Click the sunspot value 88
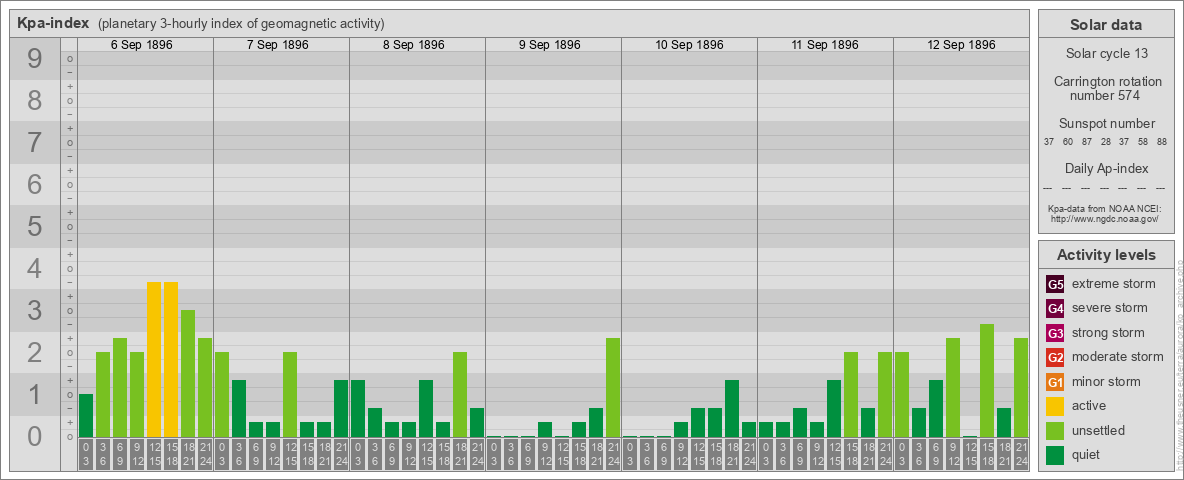This screenshot has width=1184, height=480. 1162,142
